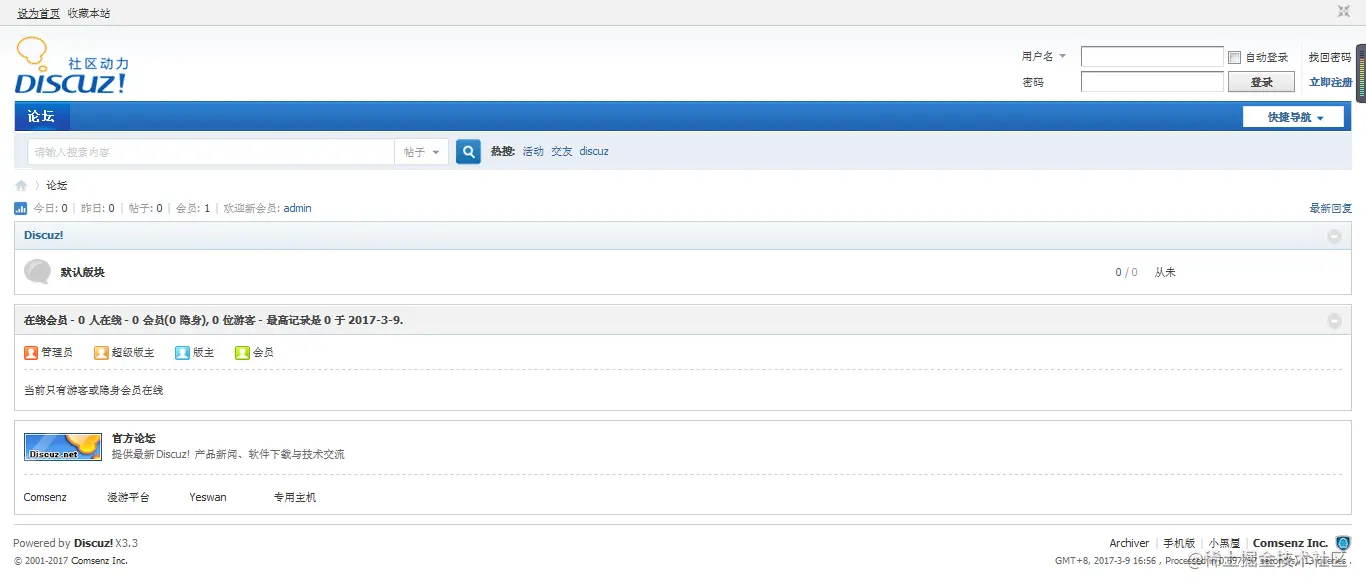The height and width of the screenshot is (588, 1366).
Task: Click the password input field
Action: (1152, 82)
